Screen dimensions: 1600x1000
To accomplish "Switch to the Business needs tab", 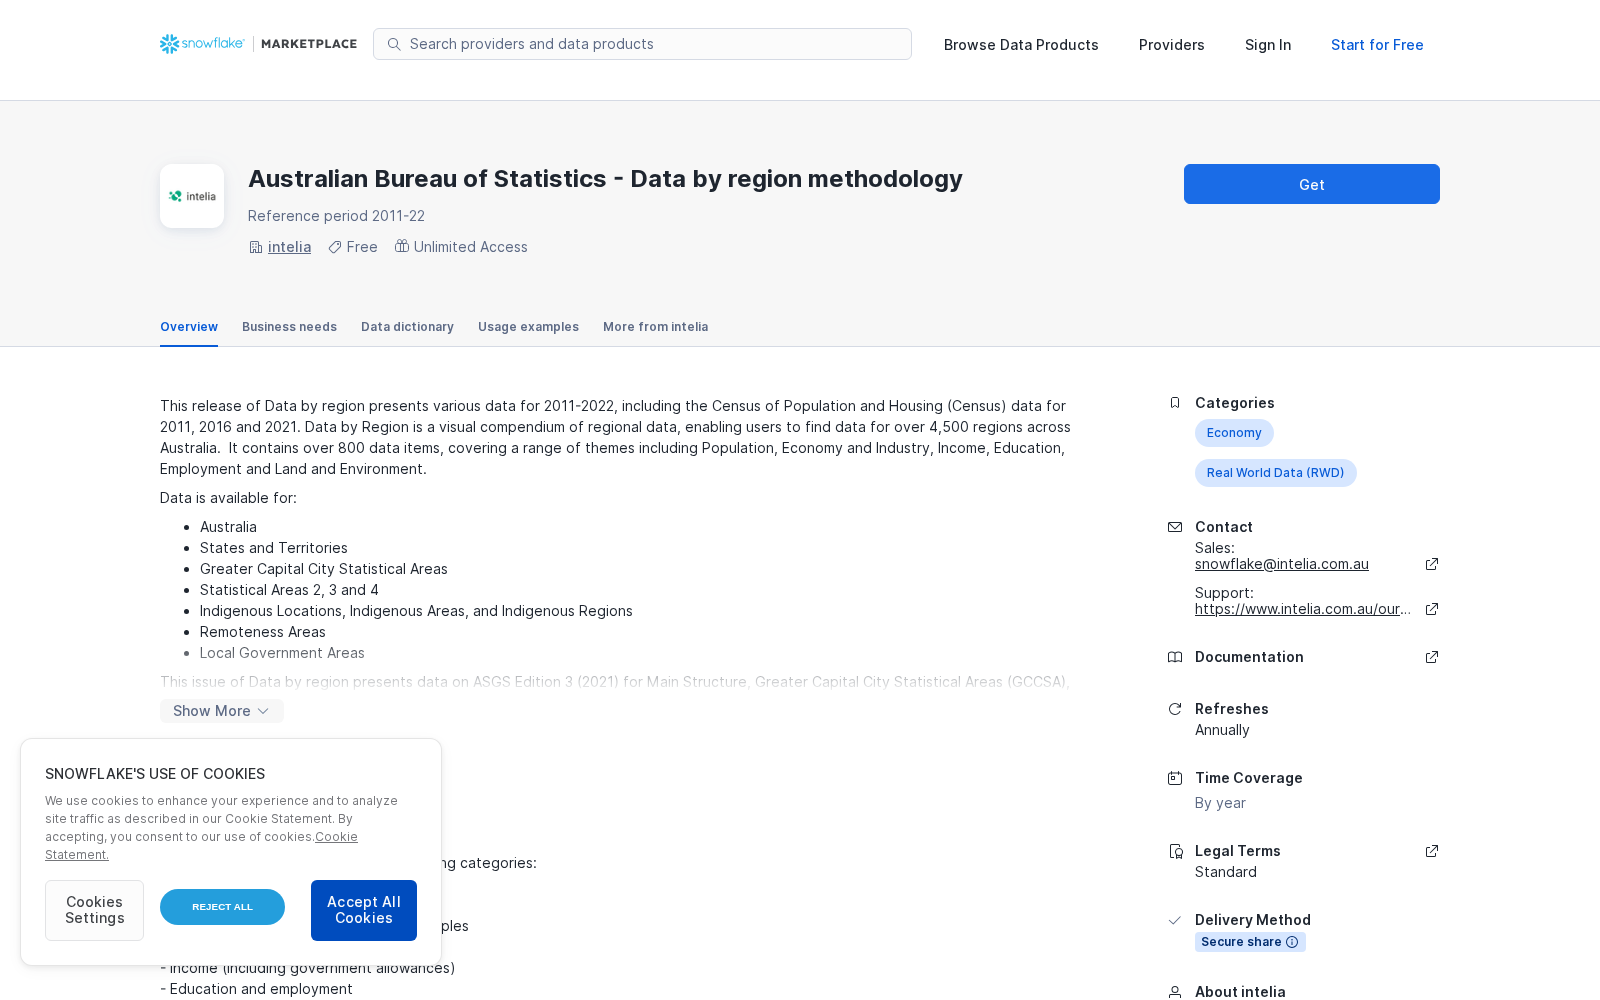I will pyautogui.click(x=289, y=327).
